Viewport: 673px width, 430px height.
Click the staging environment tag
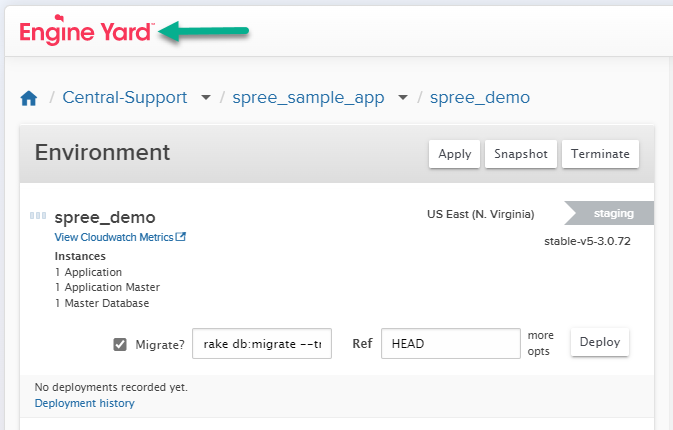coord(613,213)
